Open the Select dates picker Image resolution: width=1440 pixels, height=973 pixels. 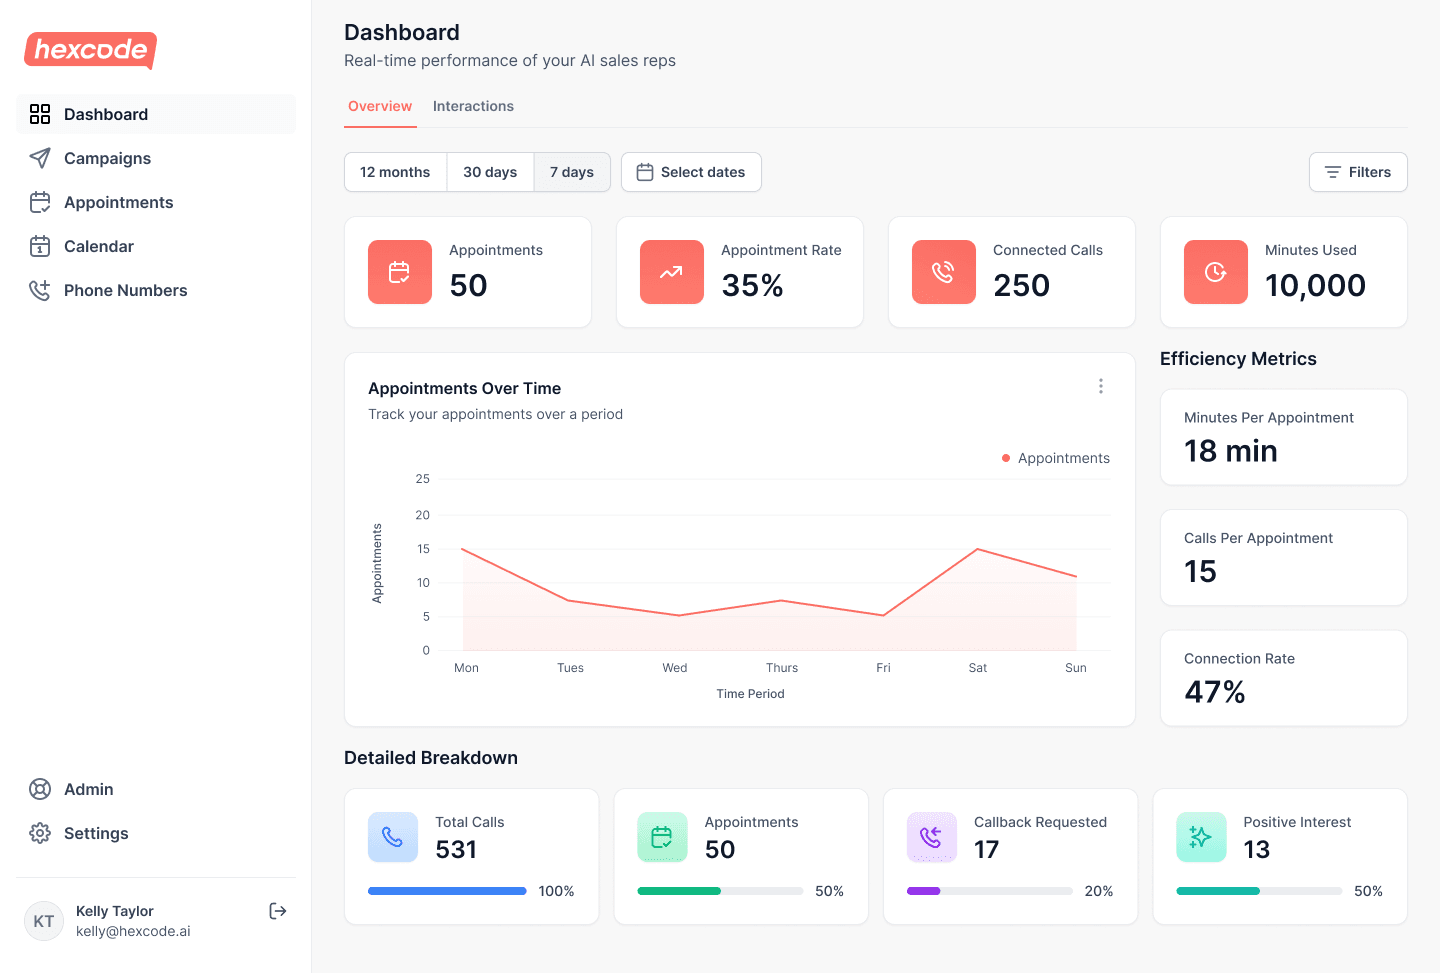click(691, 171)
